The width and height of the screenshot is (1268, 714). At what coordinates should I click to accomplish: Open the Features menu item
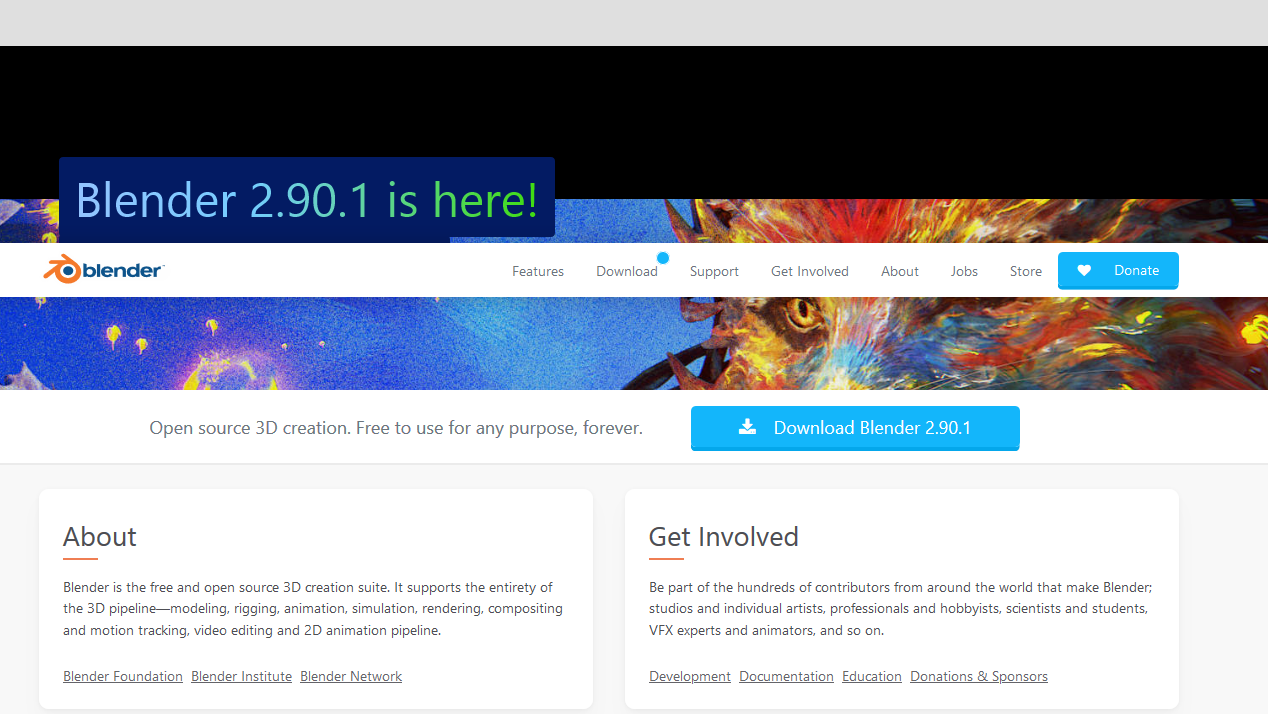[538, 271]
